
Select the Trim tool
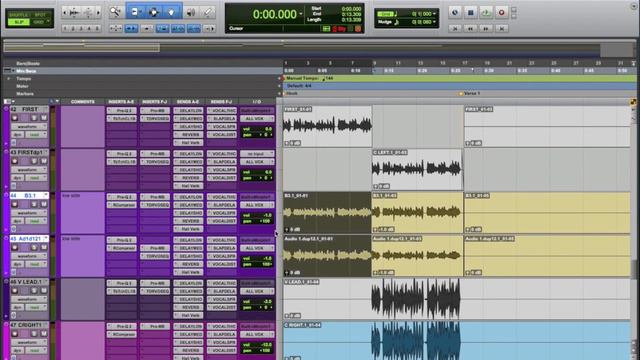[x=135, y=12]
